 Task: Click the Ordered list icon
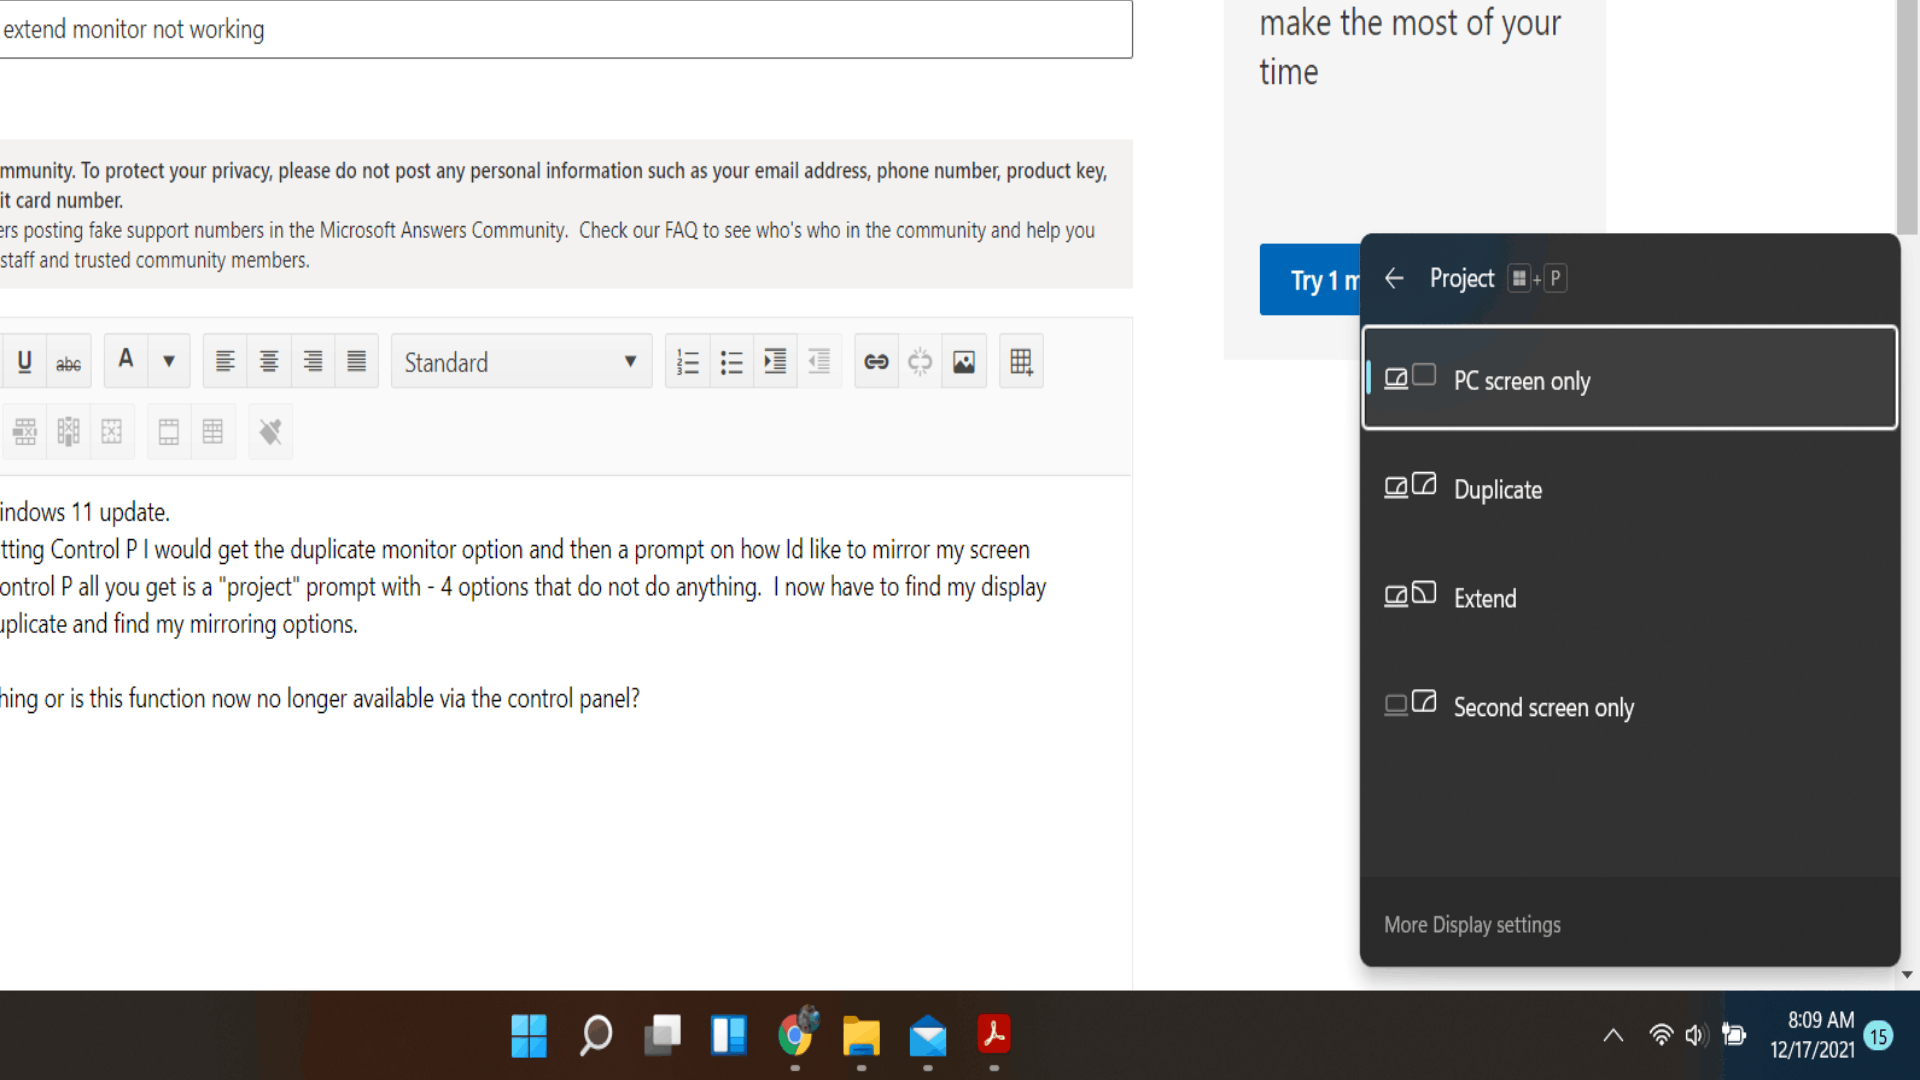pyautogui.click(x=686, y=363)
